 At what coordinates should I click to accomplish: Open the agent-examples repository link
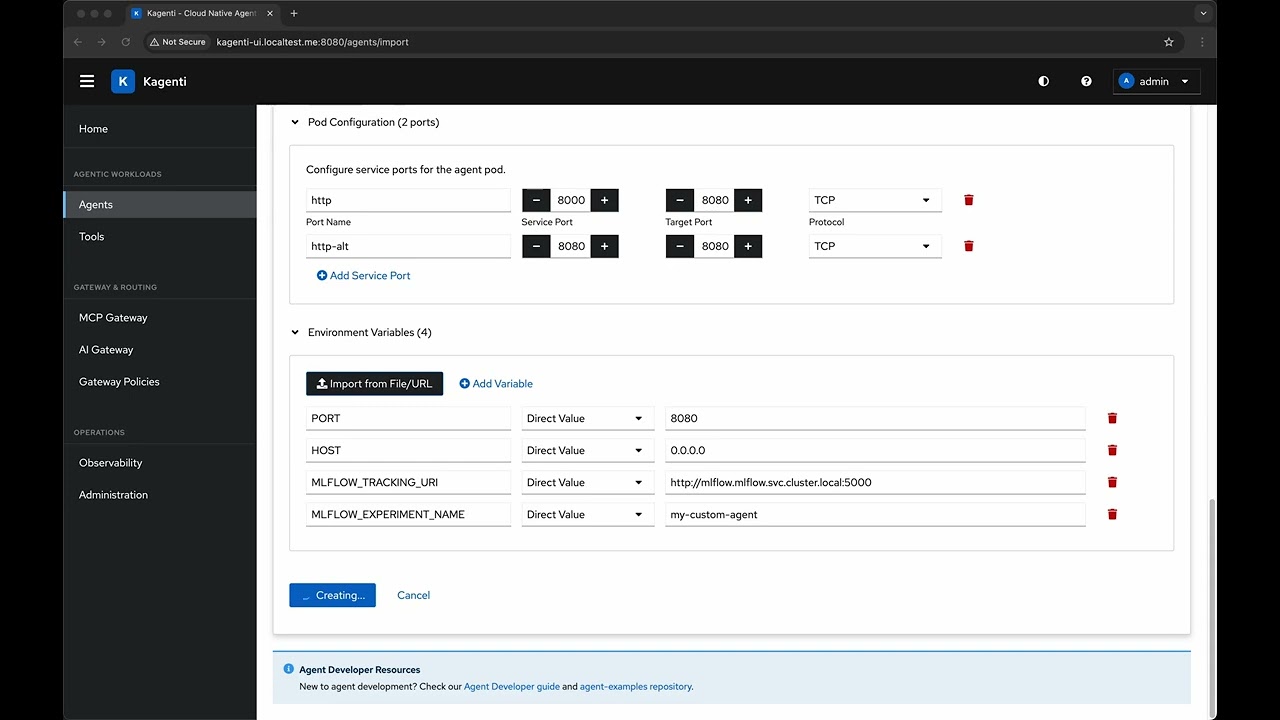[x=635, y=687]
